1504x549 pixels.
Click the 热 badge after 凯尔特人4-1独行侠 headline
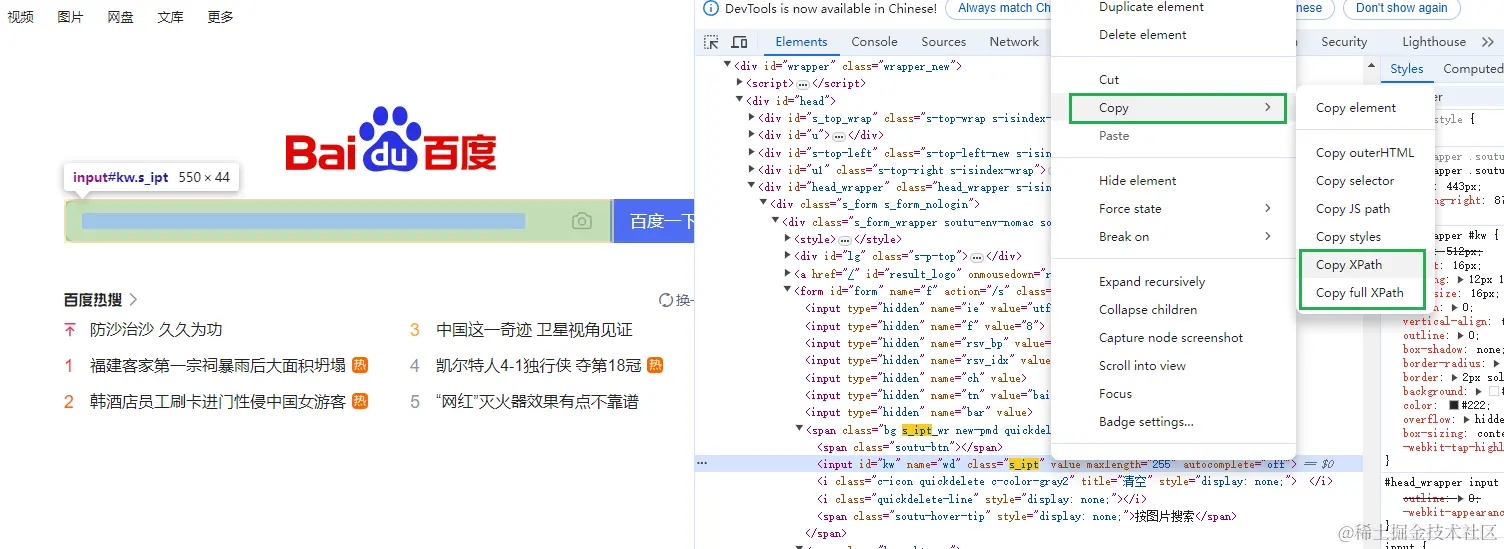click(655, 366)
